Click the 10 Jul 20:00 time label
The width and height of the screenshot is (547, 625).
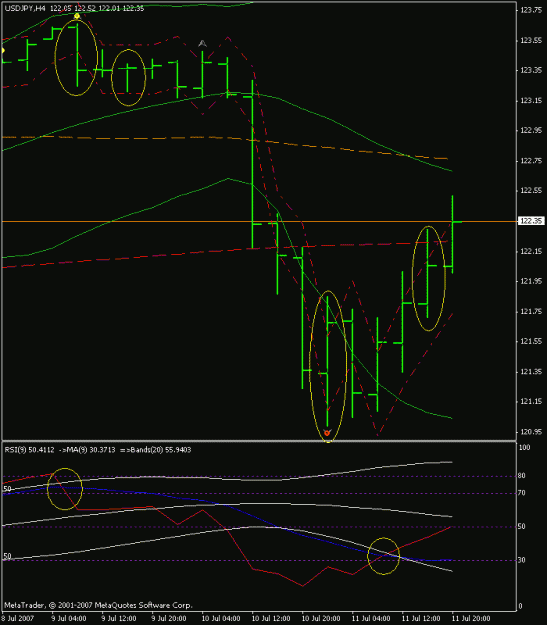coord(321,618)
